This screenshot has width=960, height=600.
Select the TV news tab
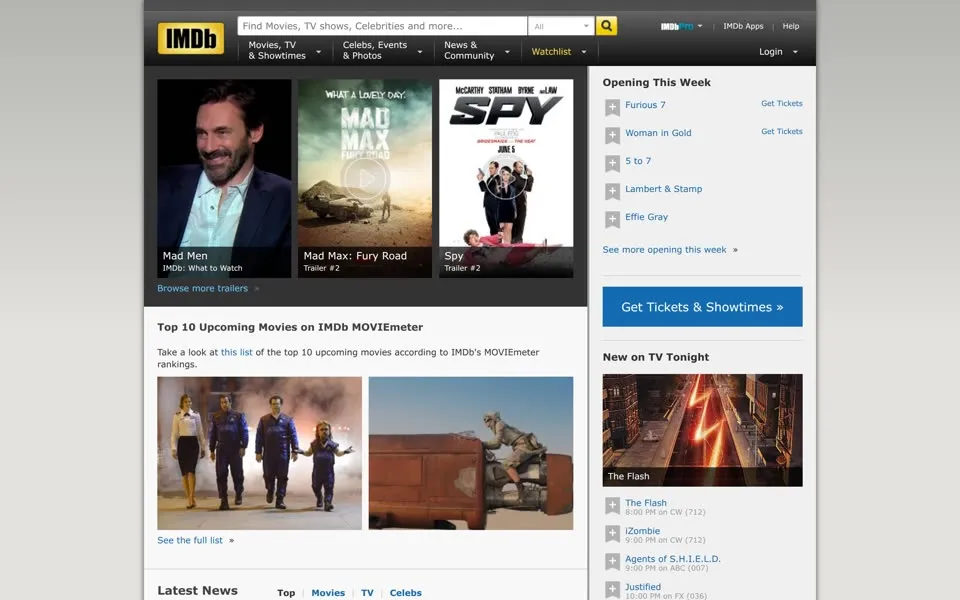pos(367,593)
